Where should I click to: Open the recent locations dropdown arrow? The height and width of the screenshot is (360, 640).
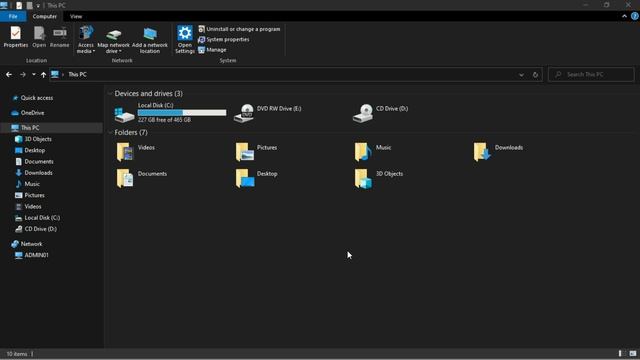click(x=34, y=75)
